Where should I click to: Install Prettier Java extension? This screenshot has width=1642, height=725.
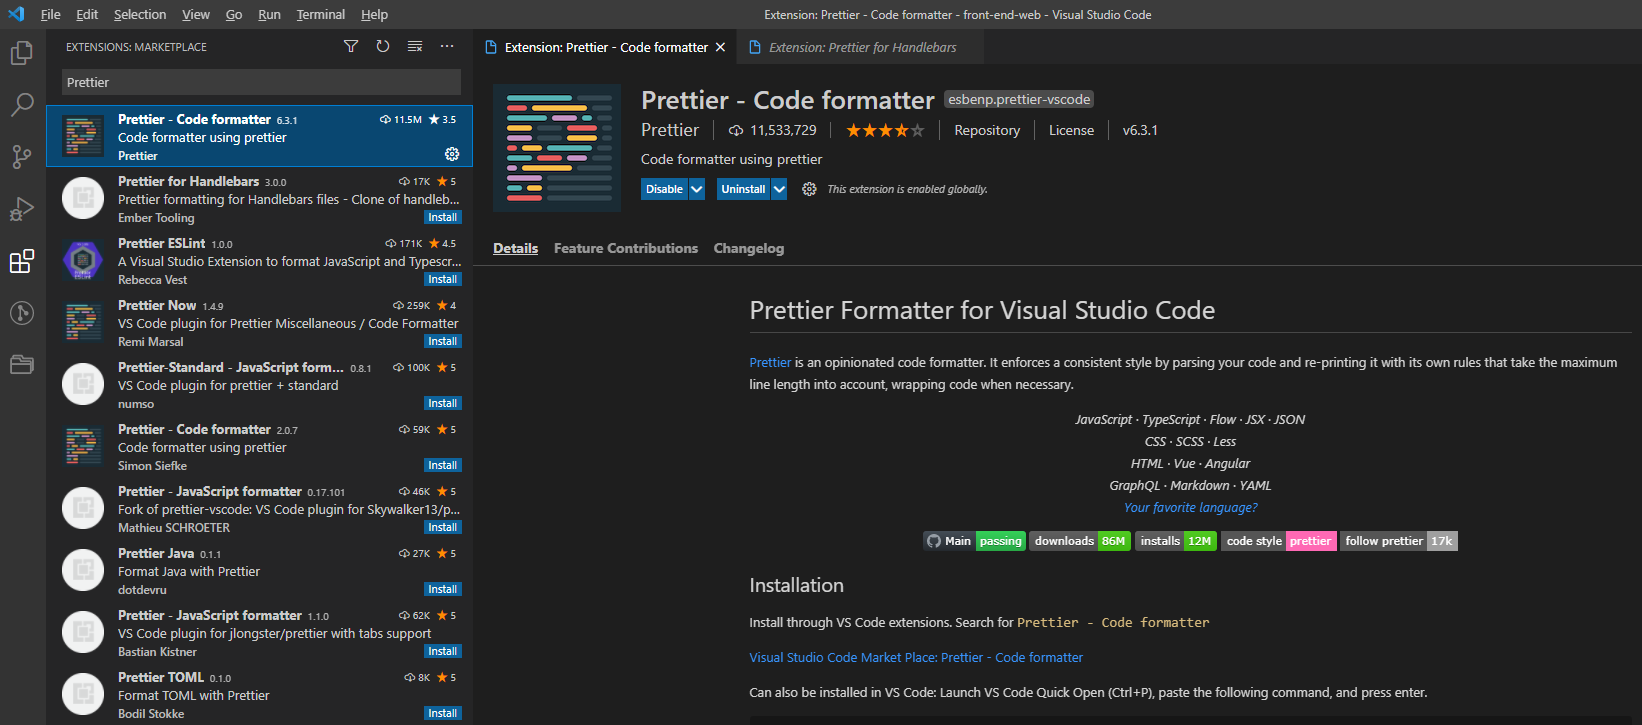pyautogui.click(x=442, y=589)
